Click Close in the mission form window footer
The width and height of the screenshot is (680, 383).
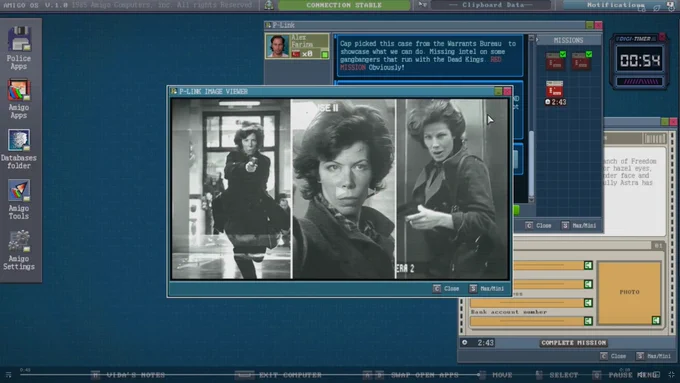click(613, 356)
